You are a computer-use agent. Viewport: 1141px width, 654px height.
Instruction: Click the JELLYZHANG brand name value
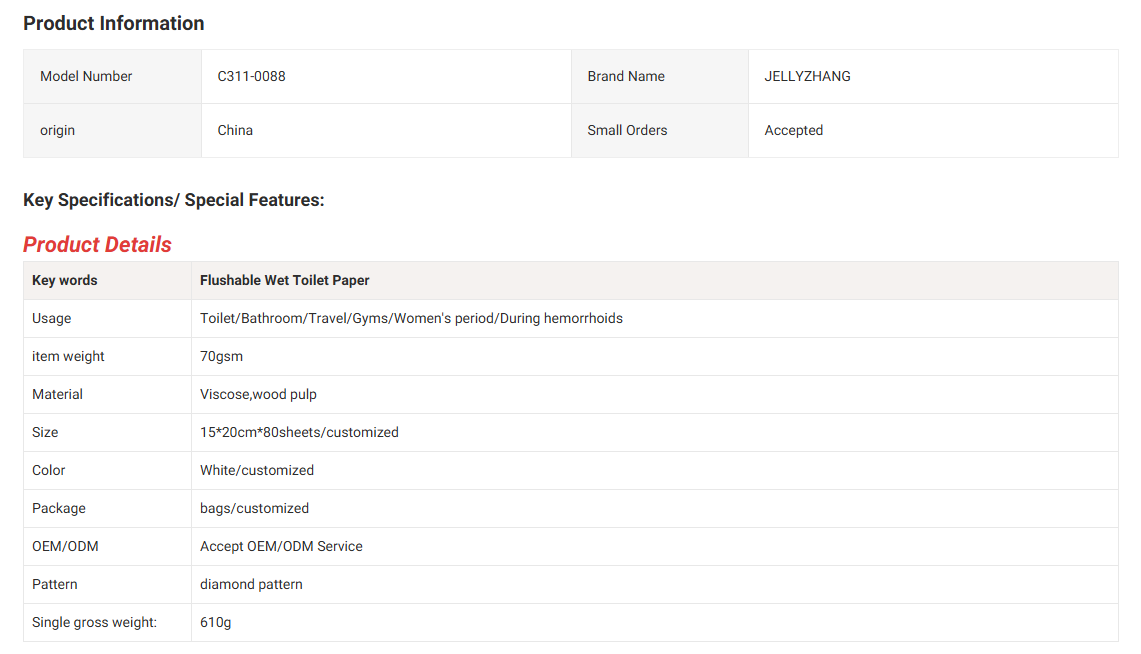pos(807,76)
